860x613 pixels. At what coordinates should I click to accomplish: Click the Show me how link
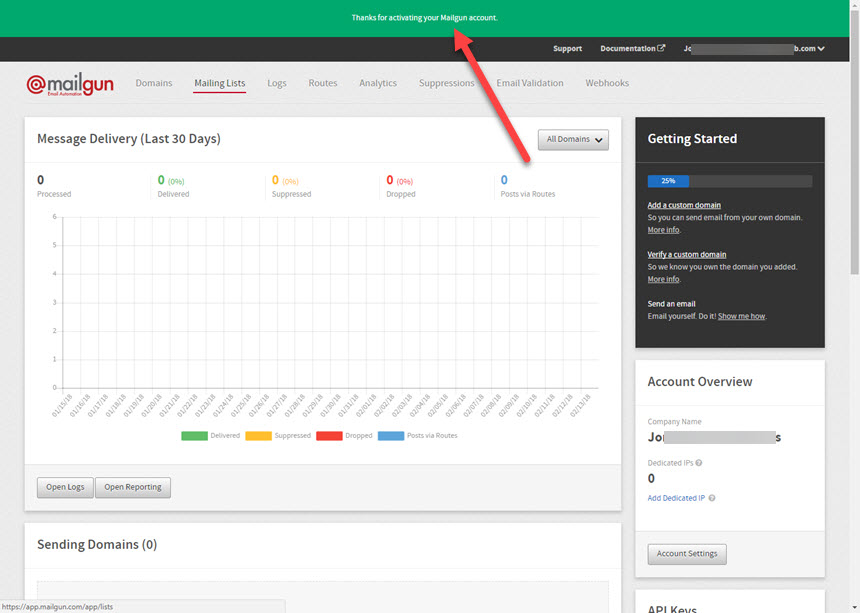[x=741, y=316]
